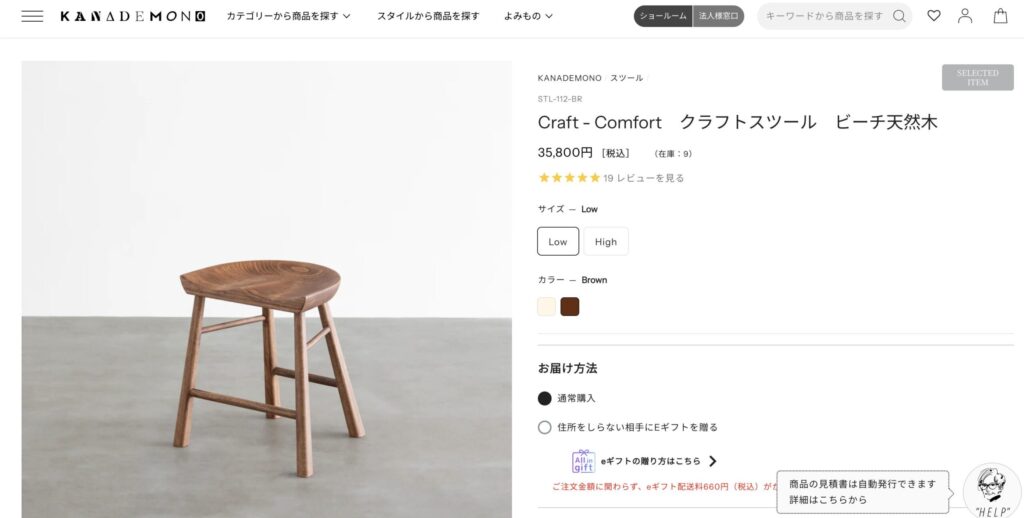This screenshot has height=518, width=1024.
Task: Open the wishlist heart icon
Action: pyautogui.click(x=934, y=16)
